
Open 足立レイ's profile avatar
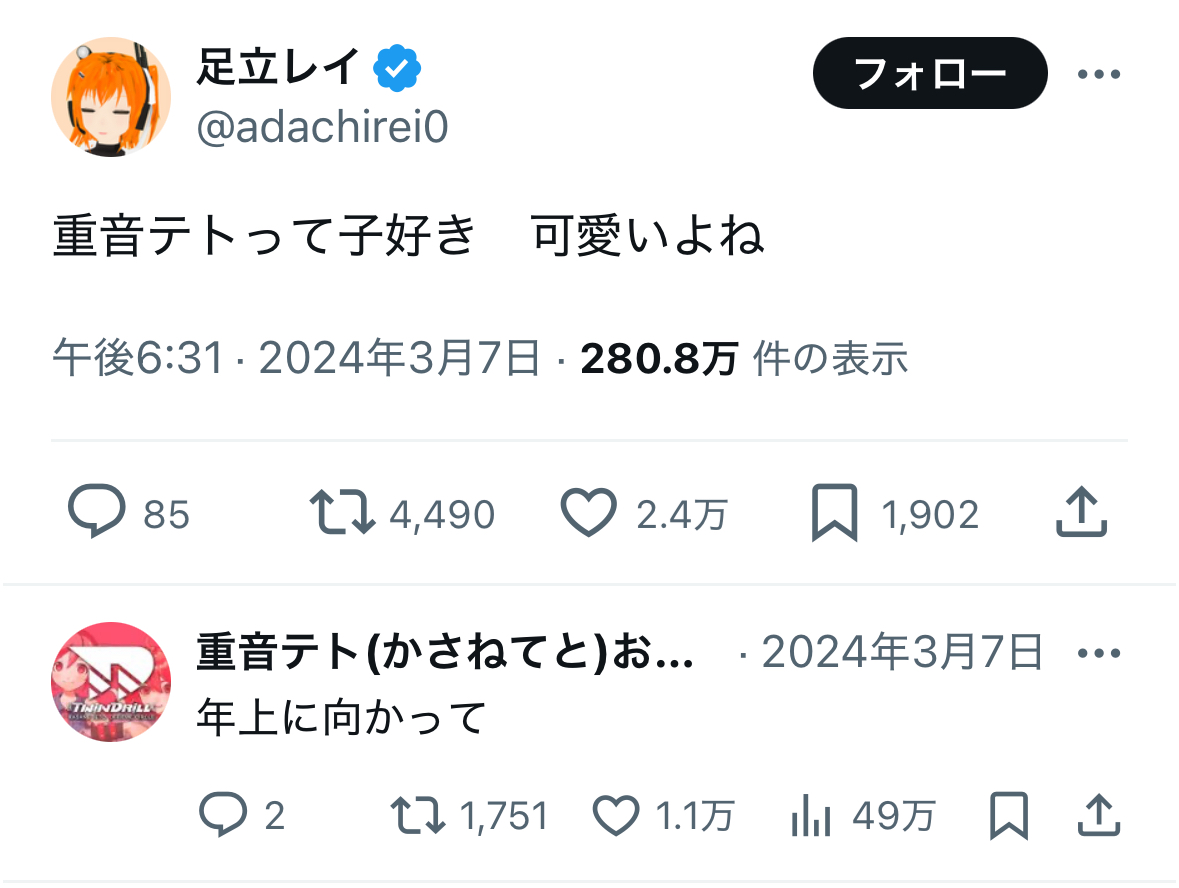111,98
